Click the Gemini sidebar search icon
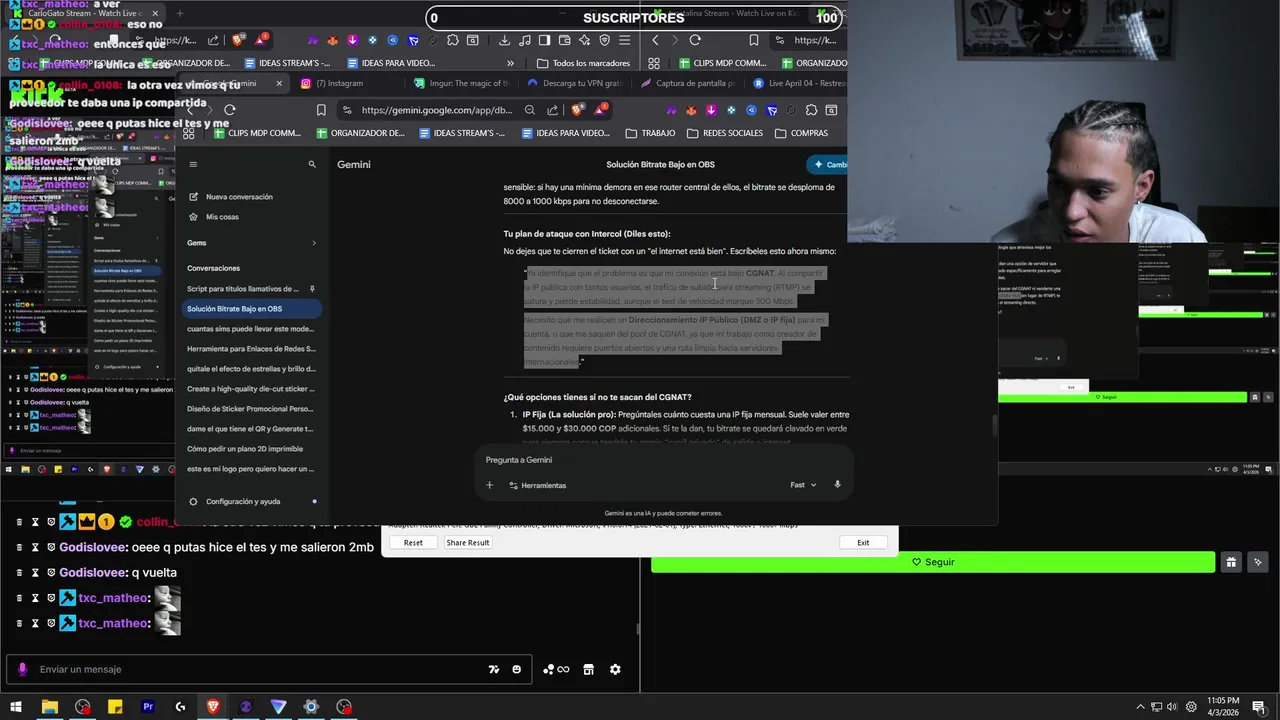Viewport: 1280px width, 720px height. pyautogui.click(x=312, y=164)
